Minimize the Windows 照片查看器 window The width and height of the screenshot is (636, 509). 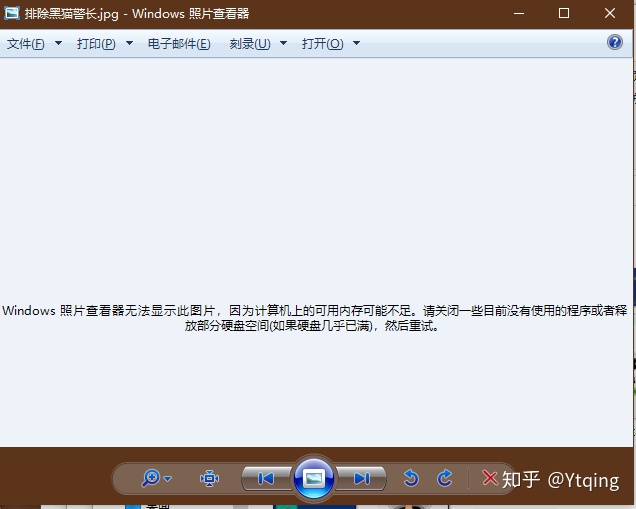click(519, 13)
